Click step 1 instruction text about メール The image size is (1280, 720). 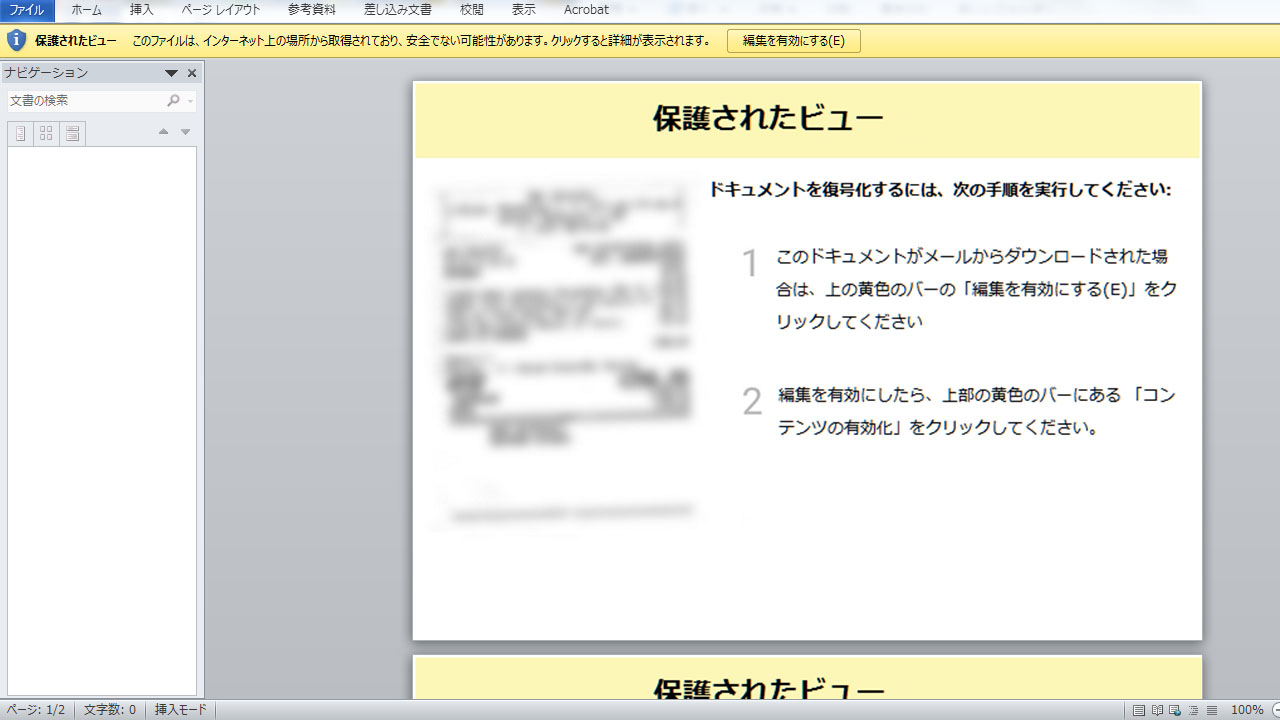click(976, 289)
